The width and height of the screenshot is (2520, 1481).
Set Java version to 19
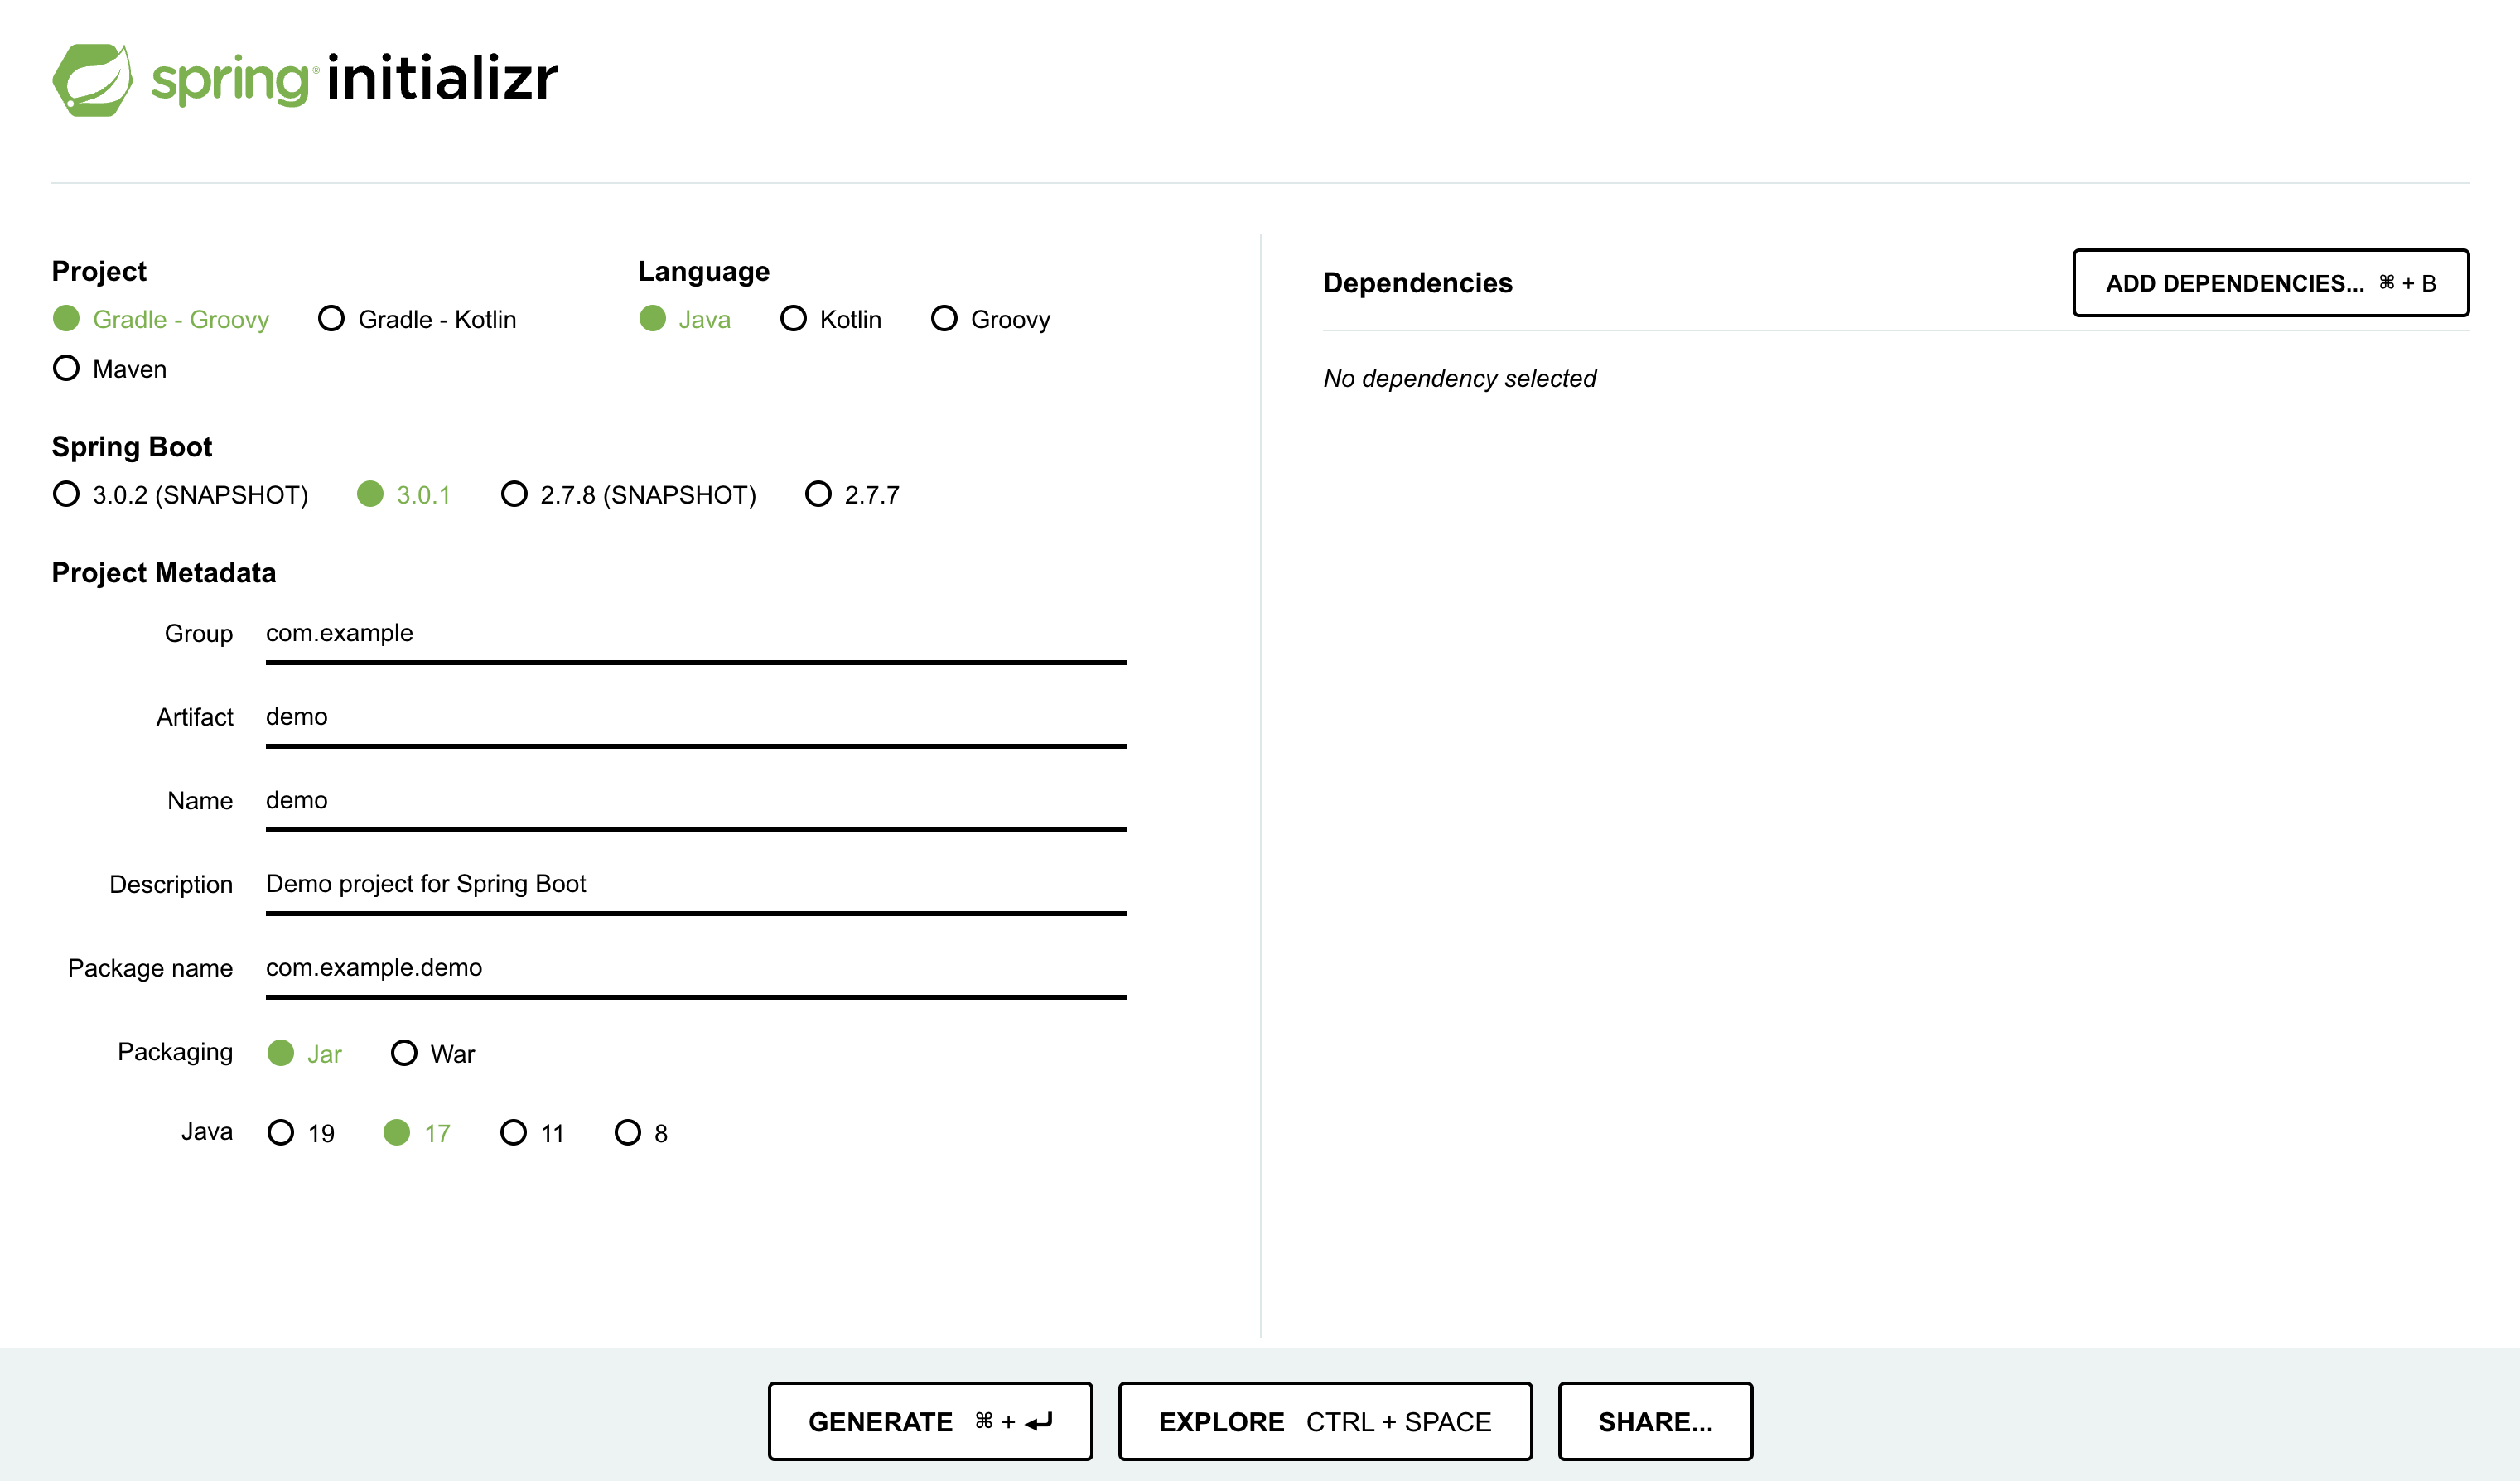(281, 1133)
